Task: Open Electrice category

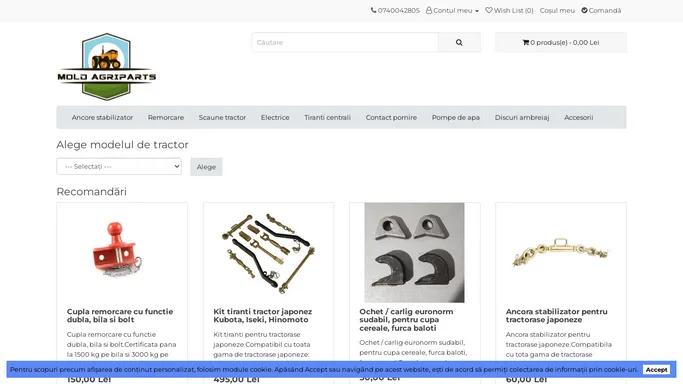Action: (x=275, y=118)
